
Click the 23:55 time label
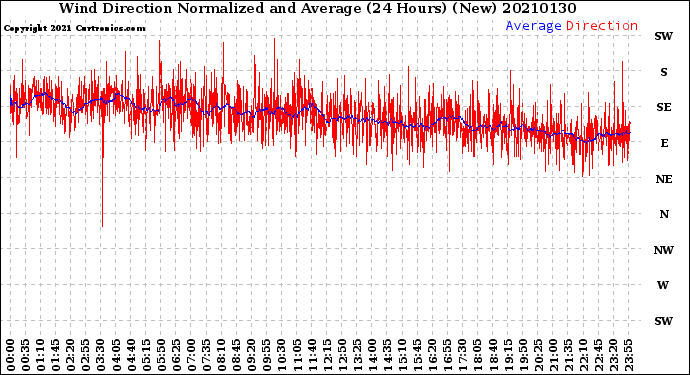(628, 355)
